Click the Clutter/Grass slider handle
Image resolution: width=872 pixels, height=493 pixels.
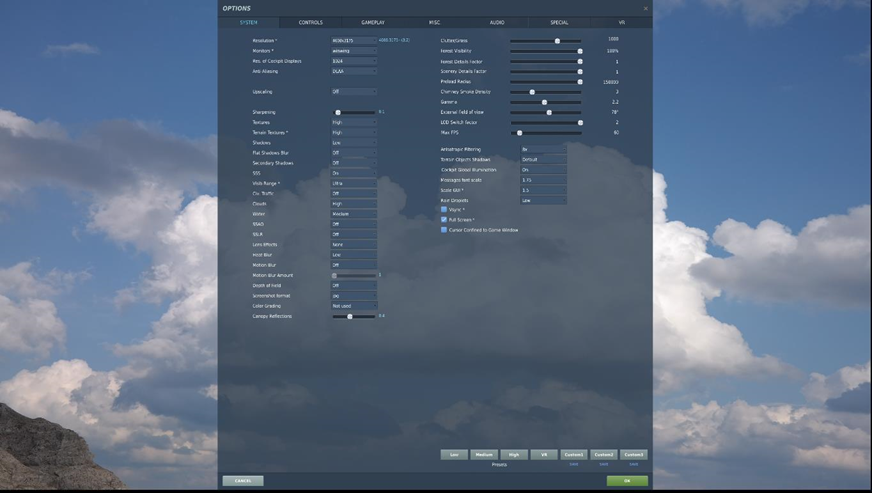[x=557, y=41]
